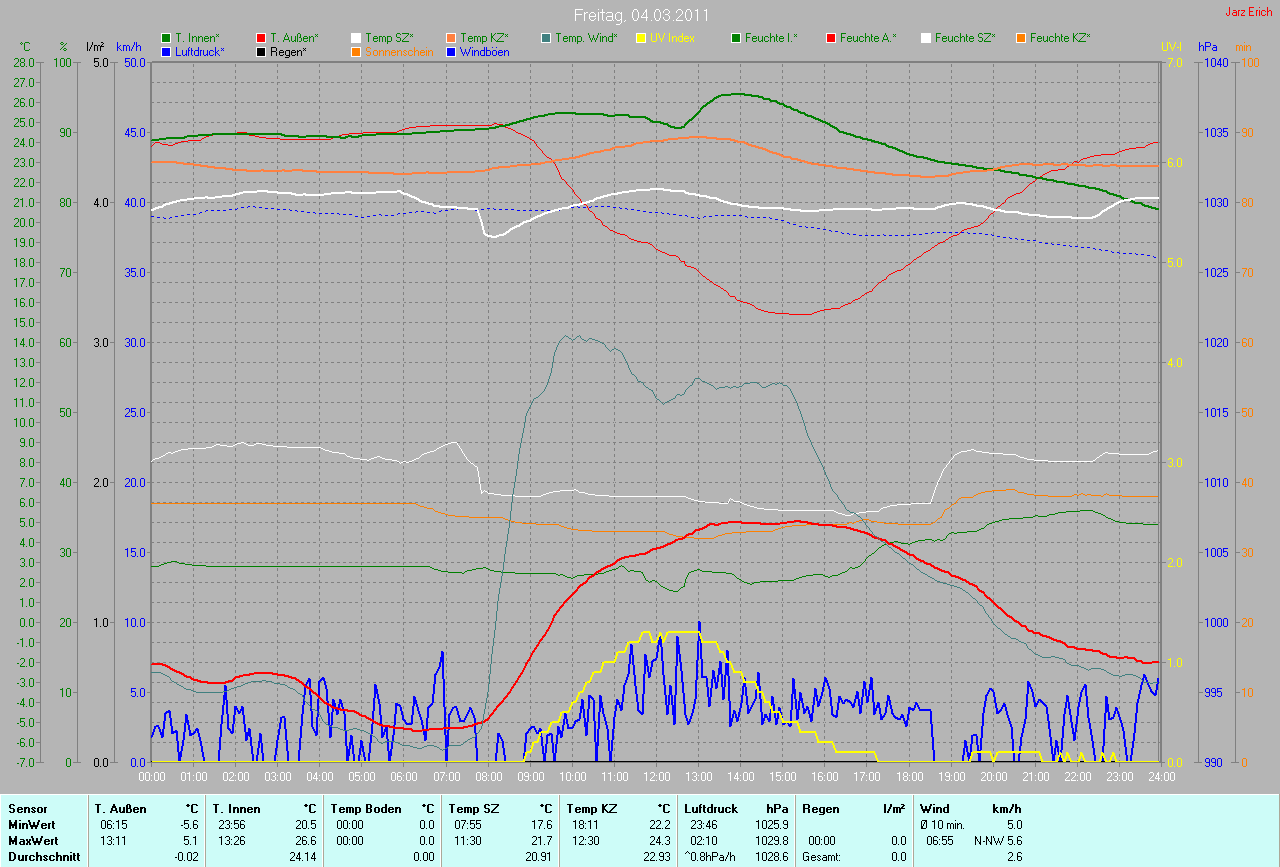Click the blue Windböen legend swatch

[450, 51]
